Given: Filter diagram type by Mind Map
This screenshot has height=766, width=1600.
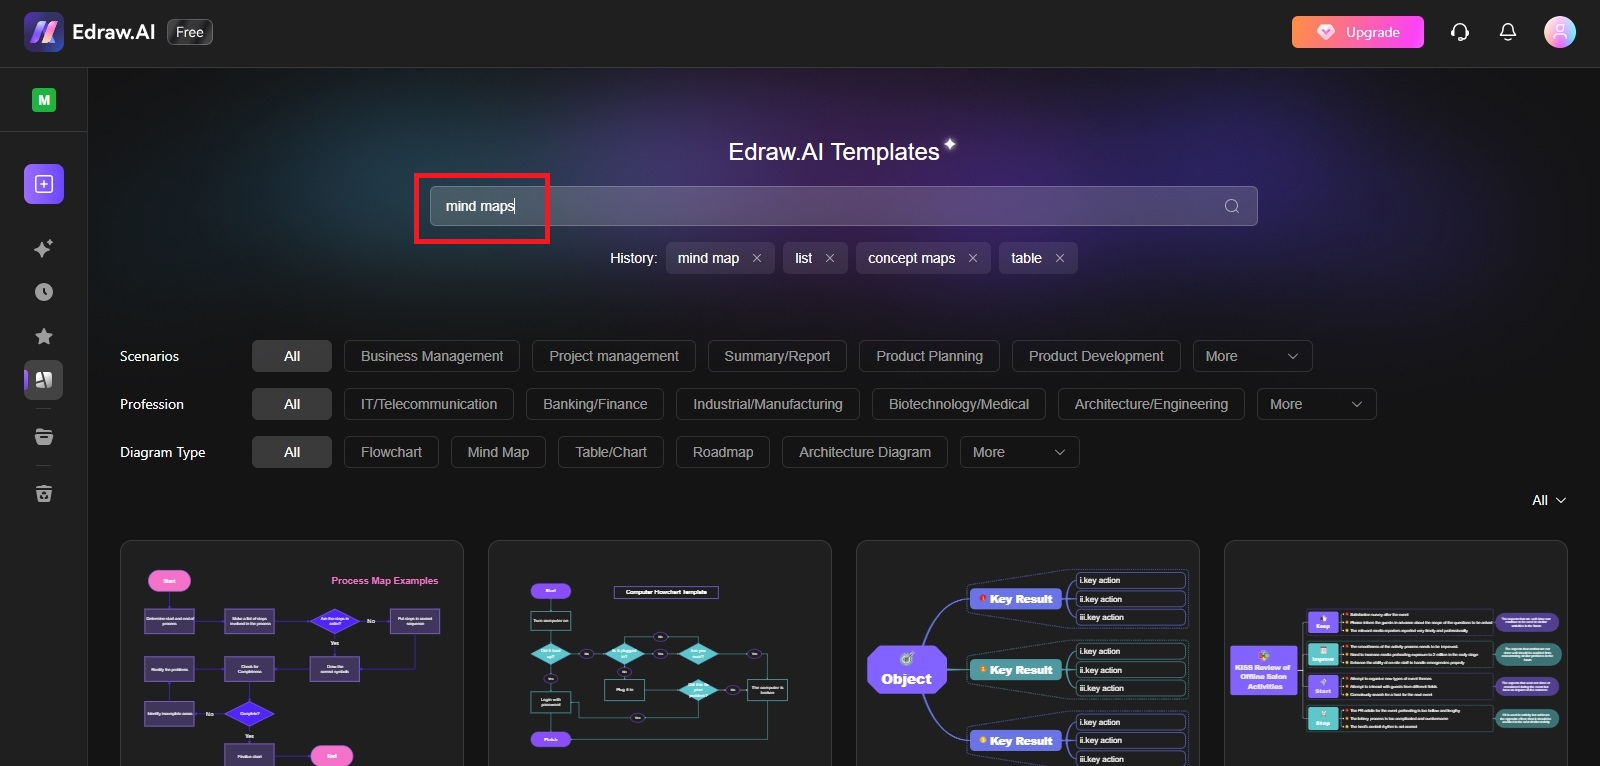Looking at the screenshot, I should click(498, 452).
